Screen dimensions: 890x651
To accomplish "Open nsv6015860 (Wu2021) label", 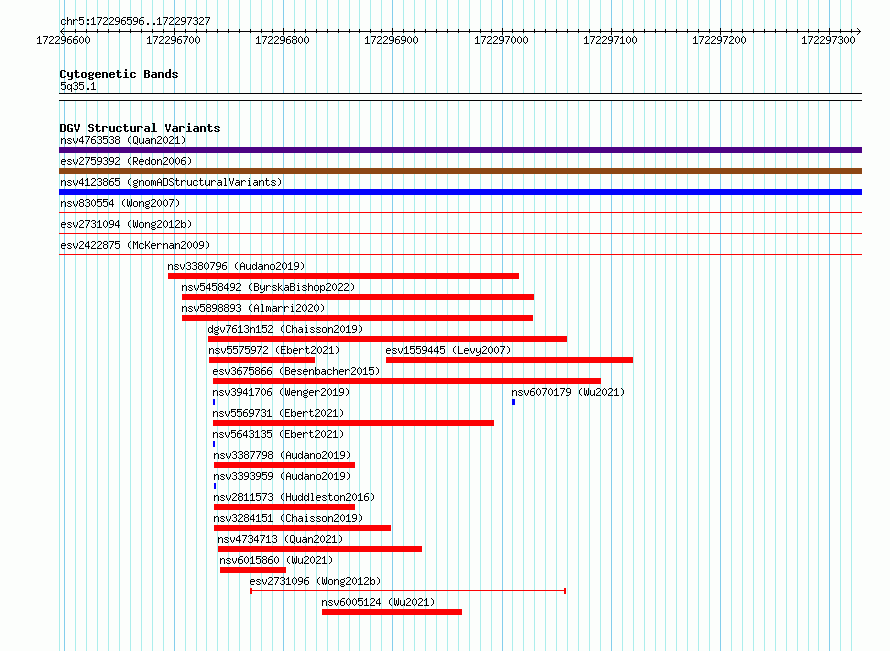I will pos(276,560).
